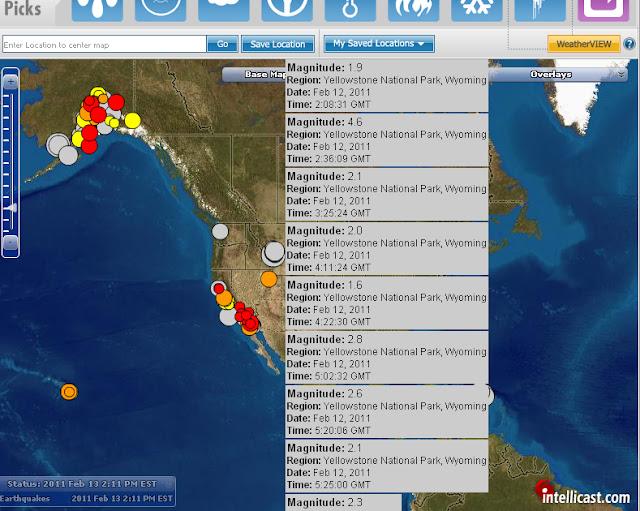Click the Save Location button
This screenshot has width=640, height=511.
click(x=278, y=44)
